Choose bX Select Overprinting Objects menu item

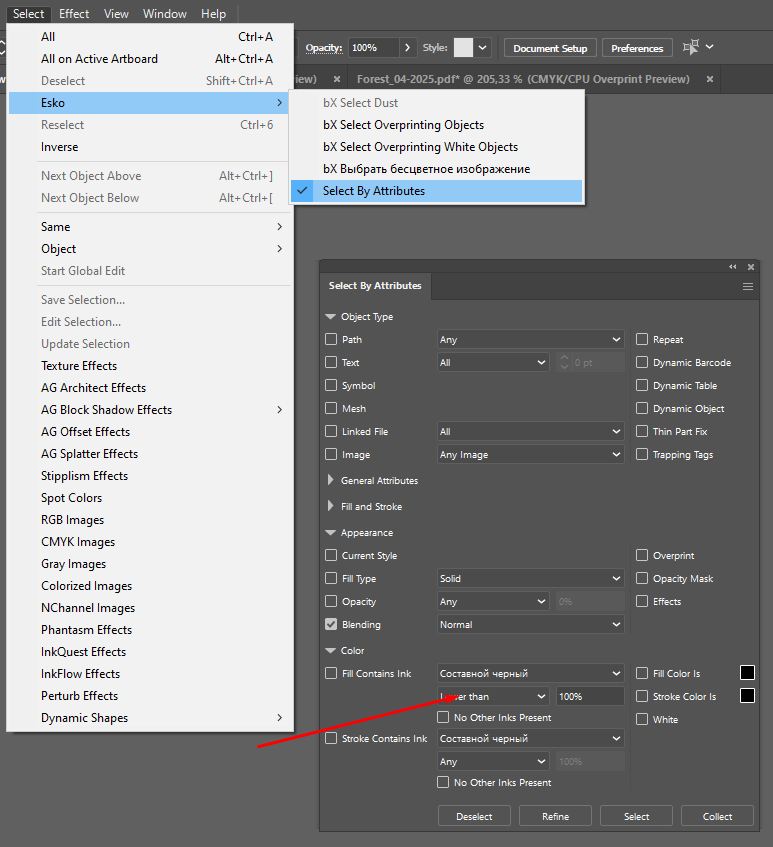403,125
